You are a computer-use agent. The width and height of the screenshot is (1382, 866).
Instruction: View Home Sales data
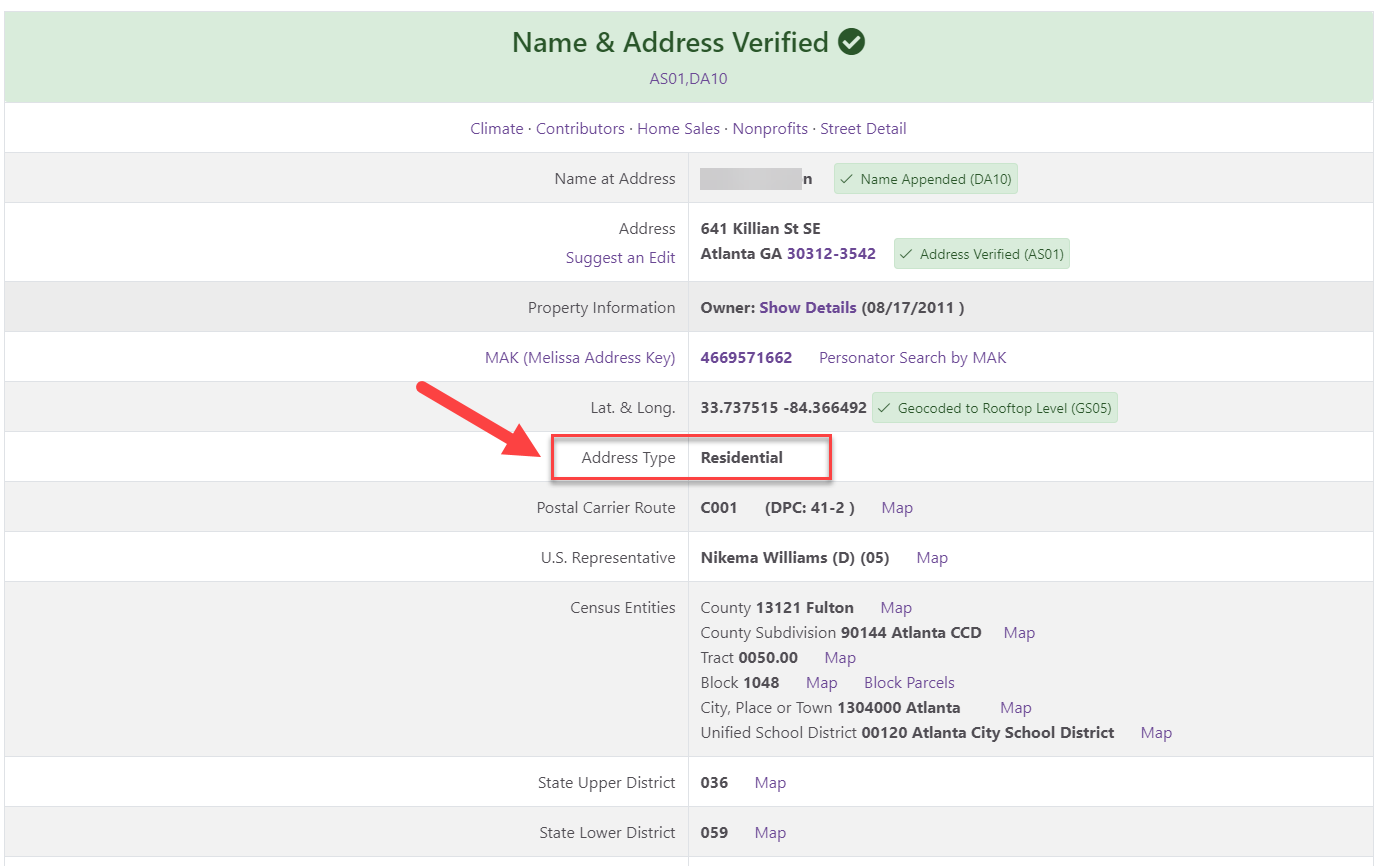(x=678, y=128)
